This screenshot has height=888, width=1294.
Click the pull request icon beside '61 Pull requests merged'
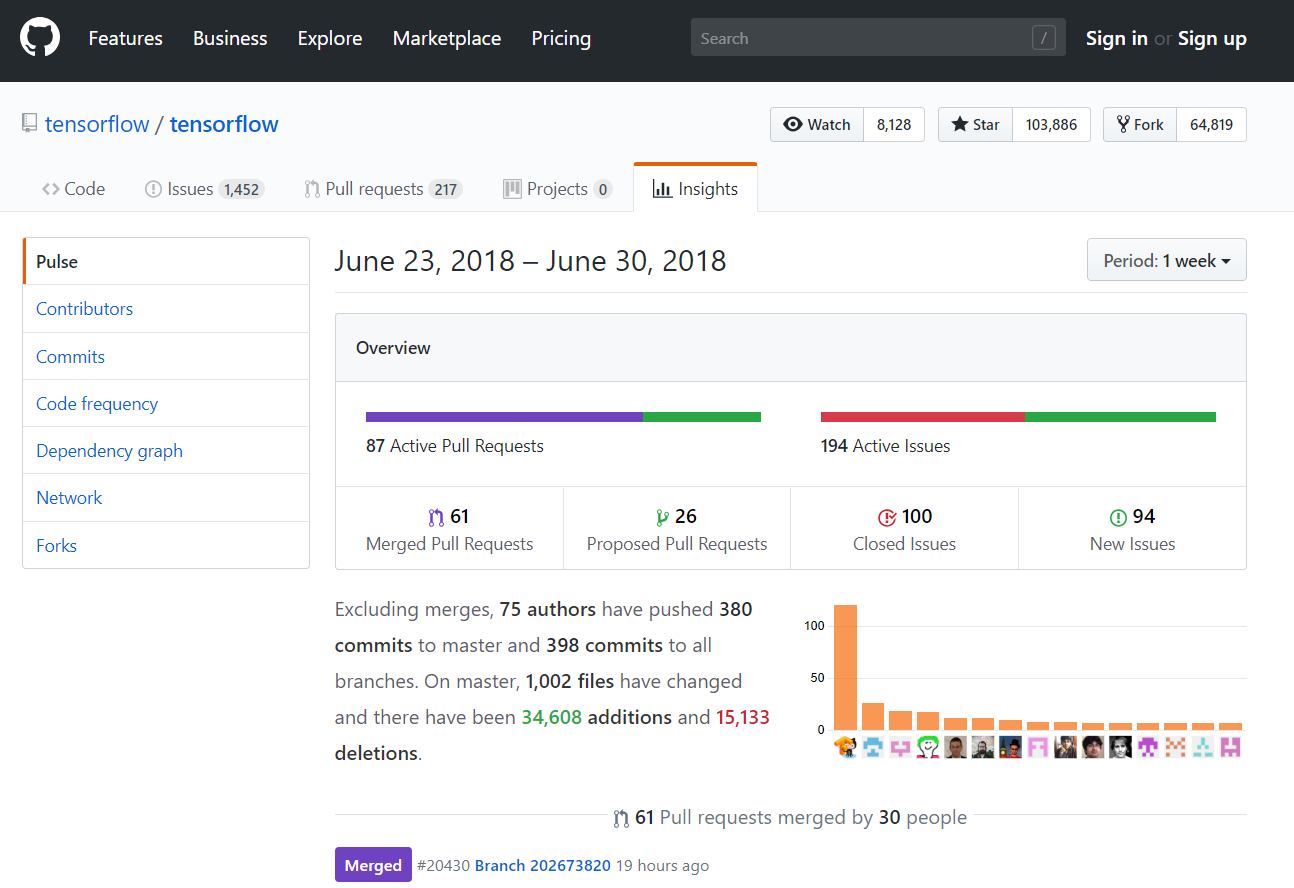point(621,818)
